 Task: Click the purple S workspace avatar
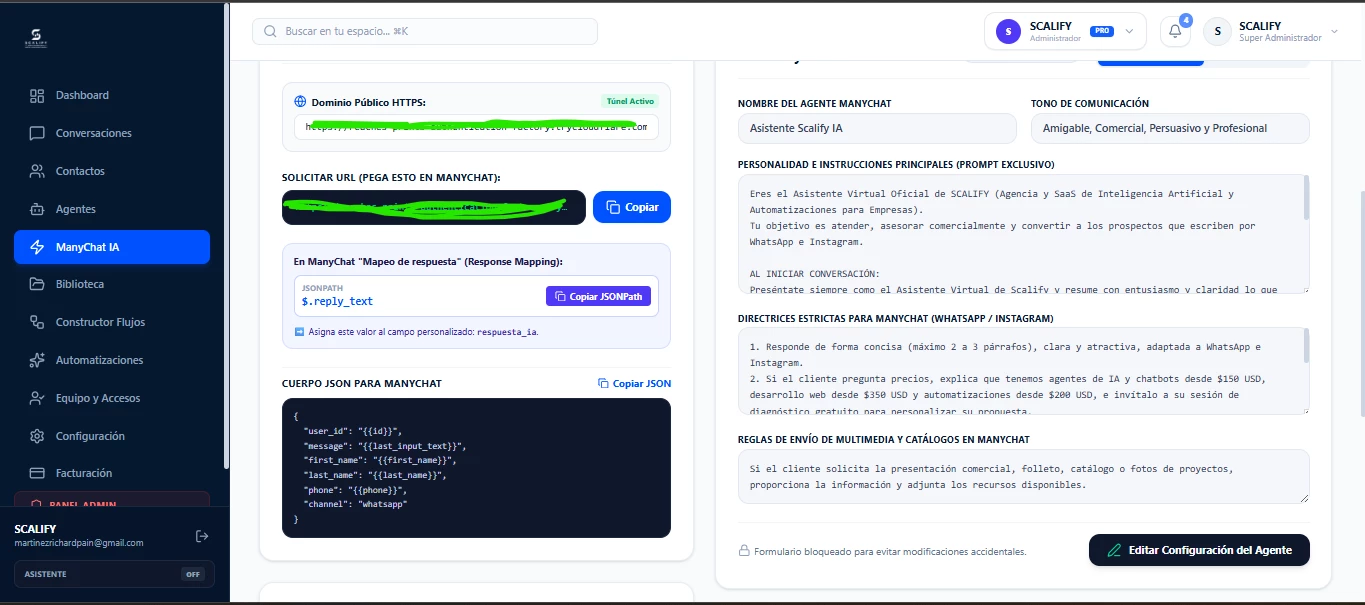tap(1008, 32)
